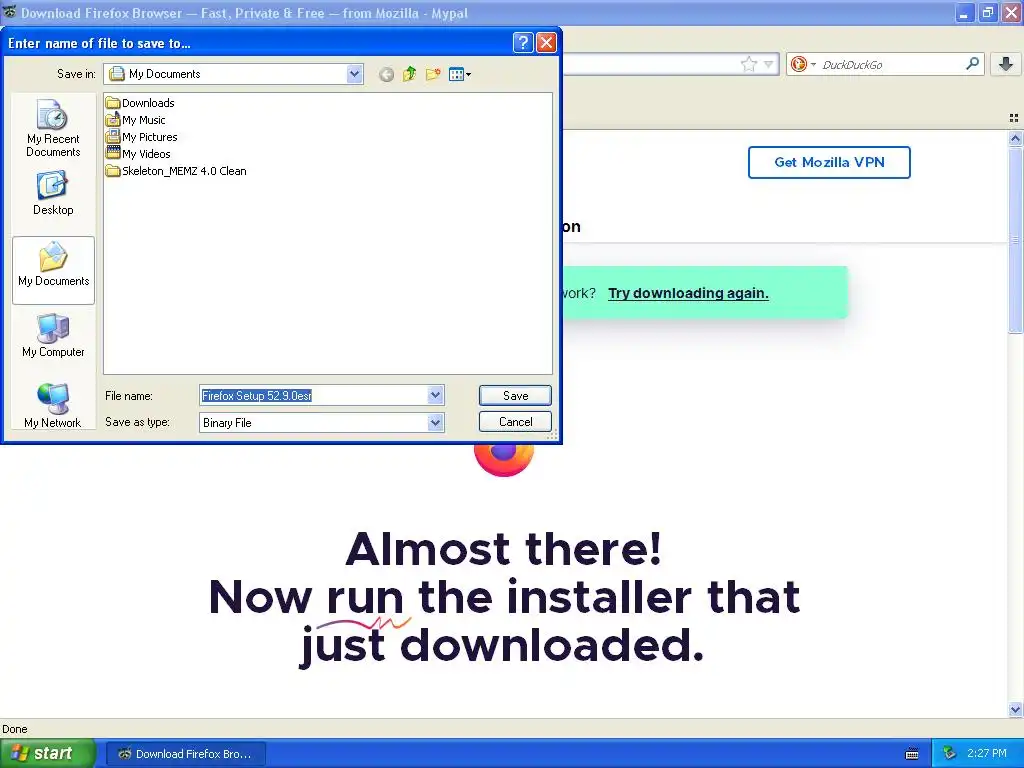Click the Save button
Image resolution: width=1024 pixels, height=768 pixels.
tap(515, 395)
